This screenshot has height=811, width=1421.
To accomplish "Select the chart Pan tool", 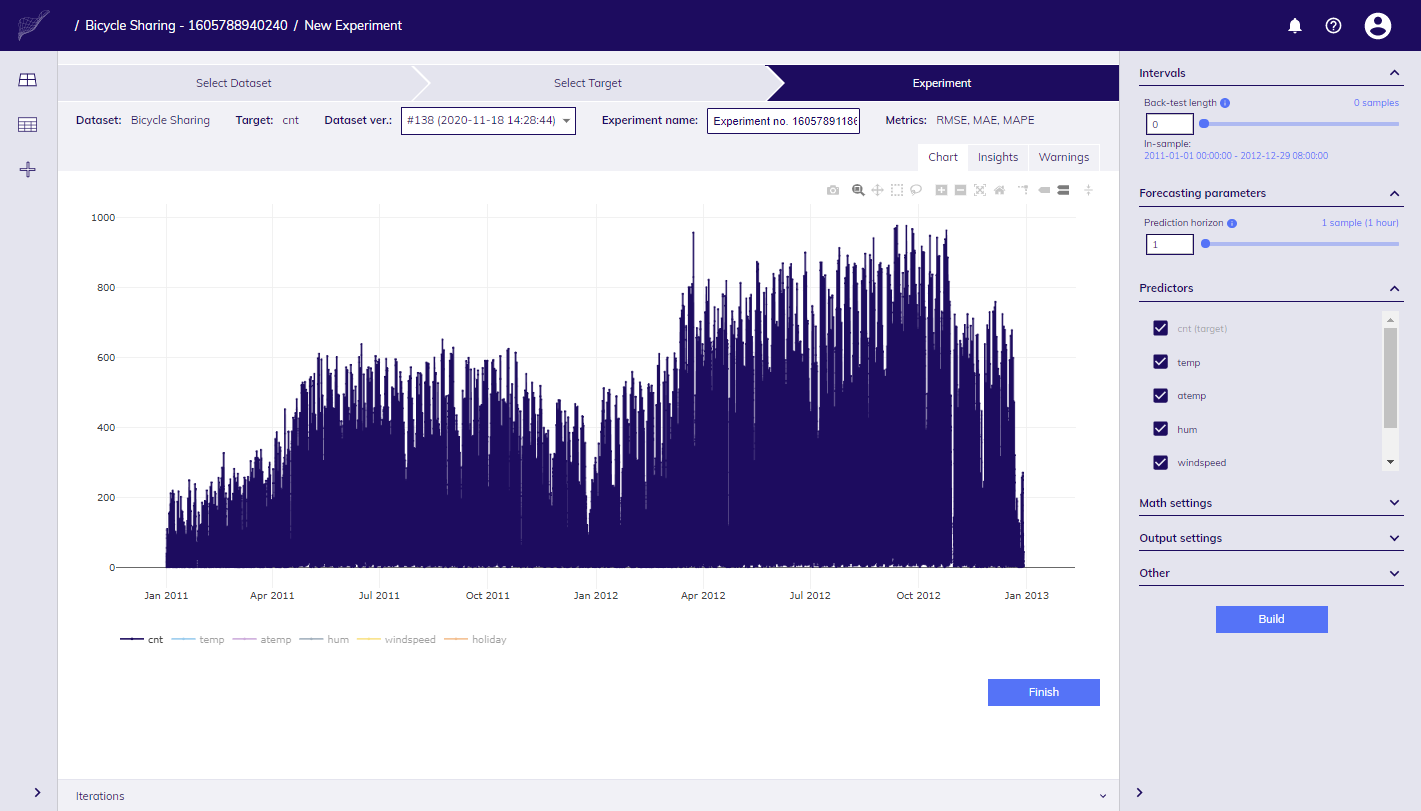I will [877, 190].
